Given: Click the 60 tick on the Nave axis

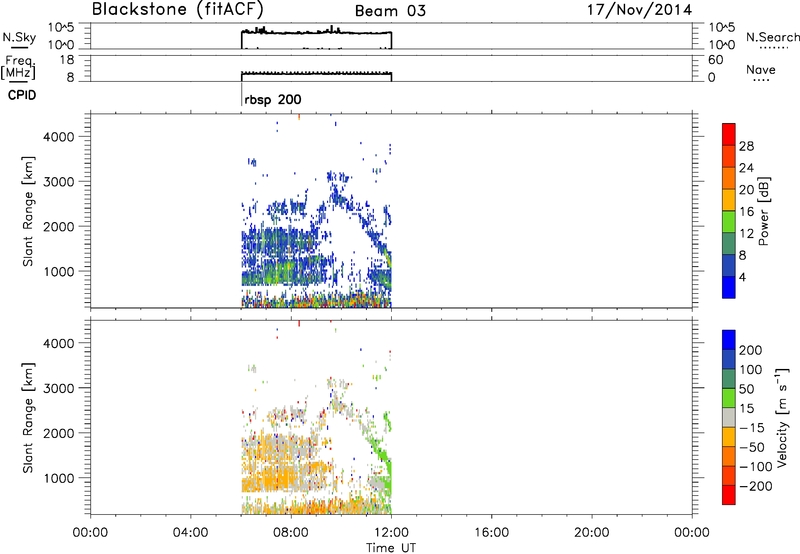Looking at the screenshot, I should [x=715, y=60].
